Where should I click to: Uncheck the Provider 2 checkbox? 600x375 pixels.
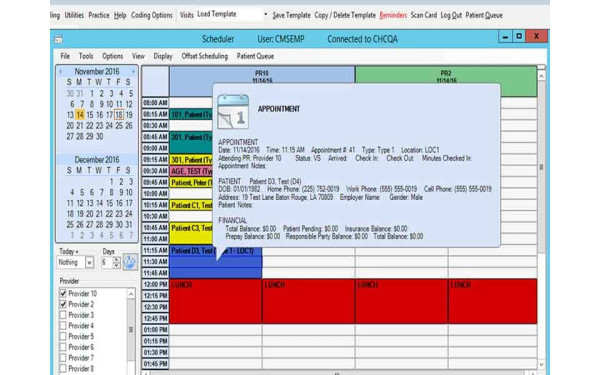click(63, 304)
